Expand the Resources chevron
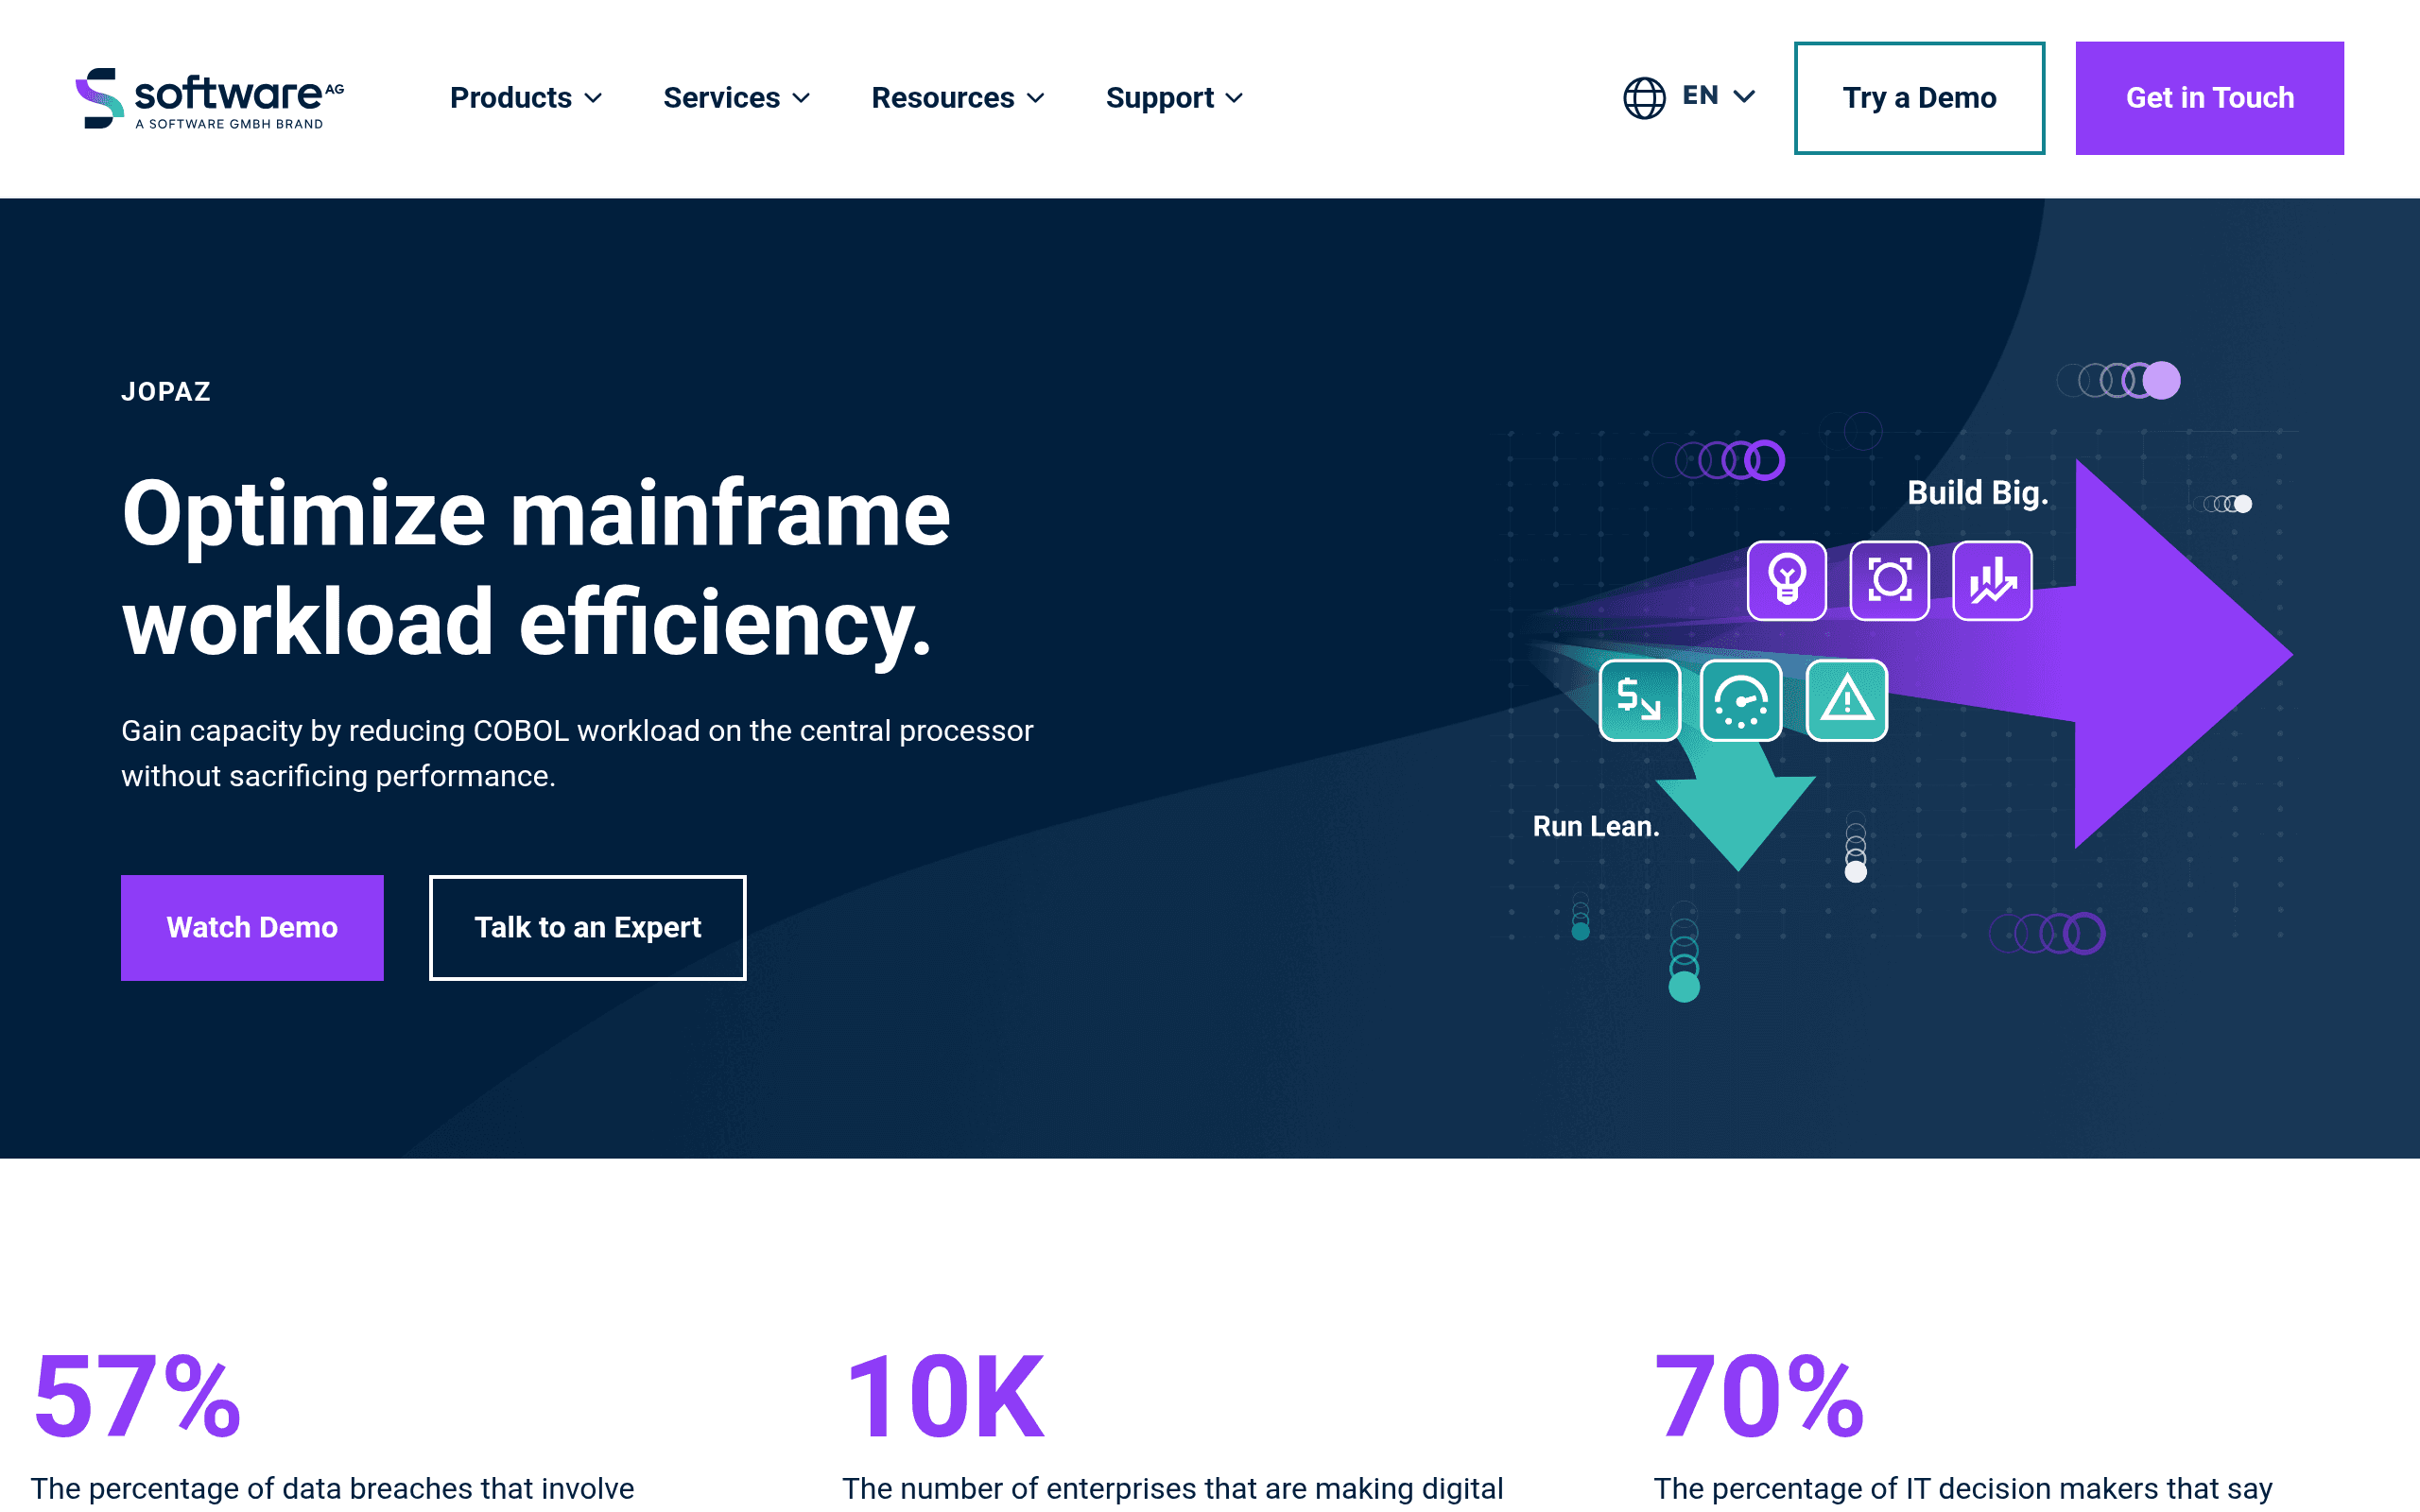This screenshot has width=2420, height=1512. tap(1036, 98)
